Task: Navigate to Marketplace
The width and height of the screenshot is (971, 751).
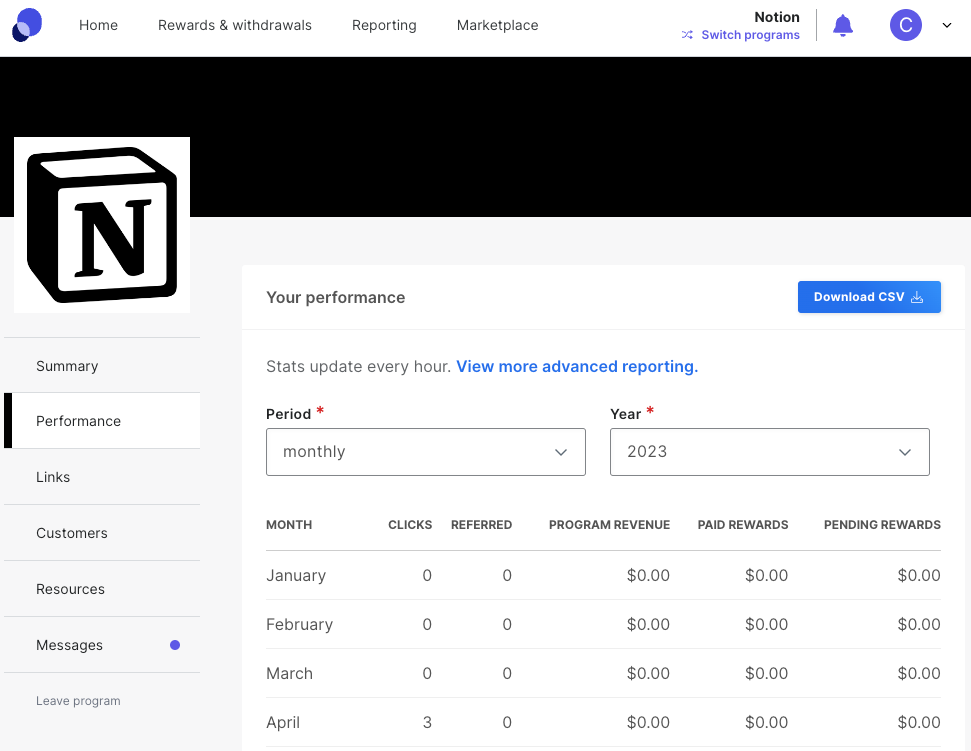Action: pyautogui.click(x=497, y=26)
